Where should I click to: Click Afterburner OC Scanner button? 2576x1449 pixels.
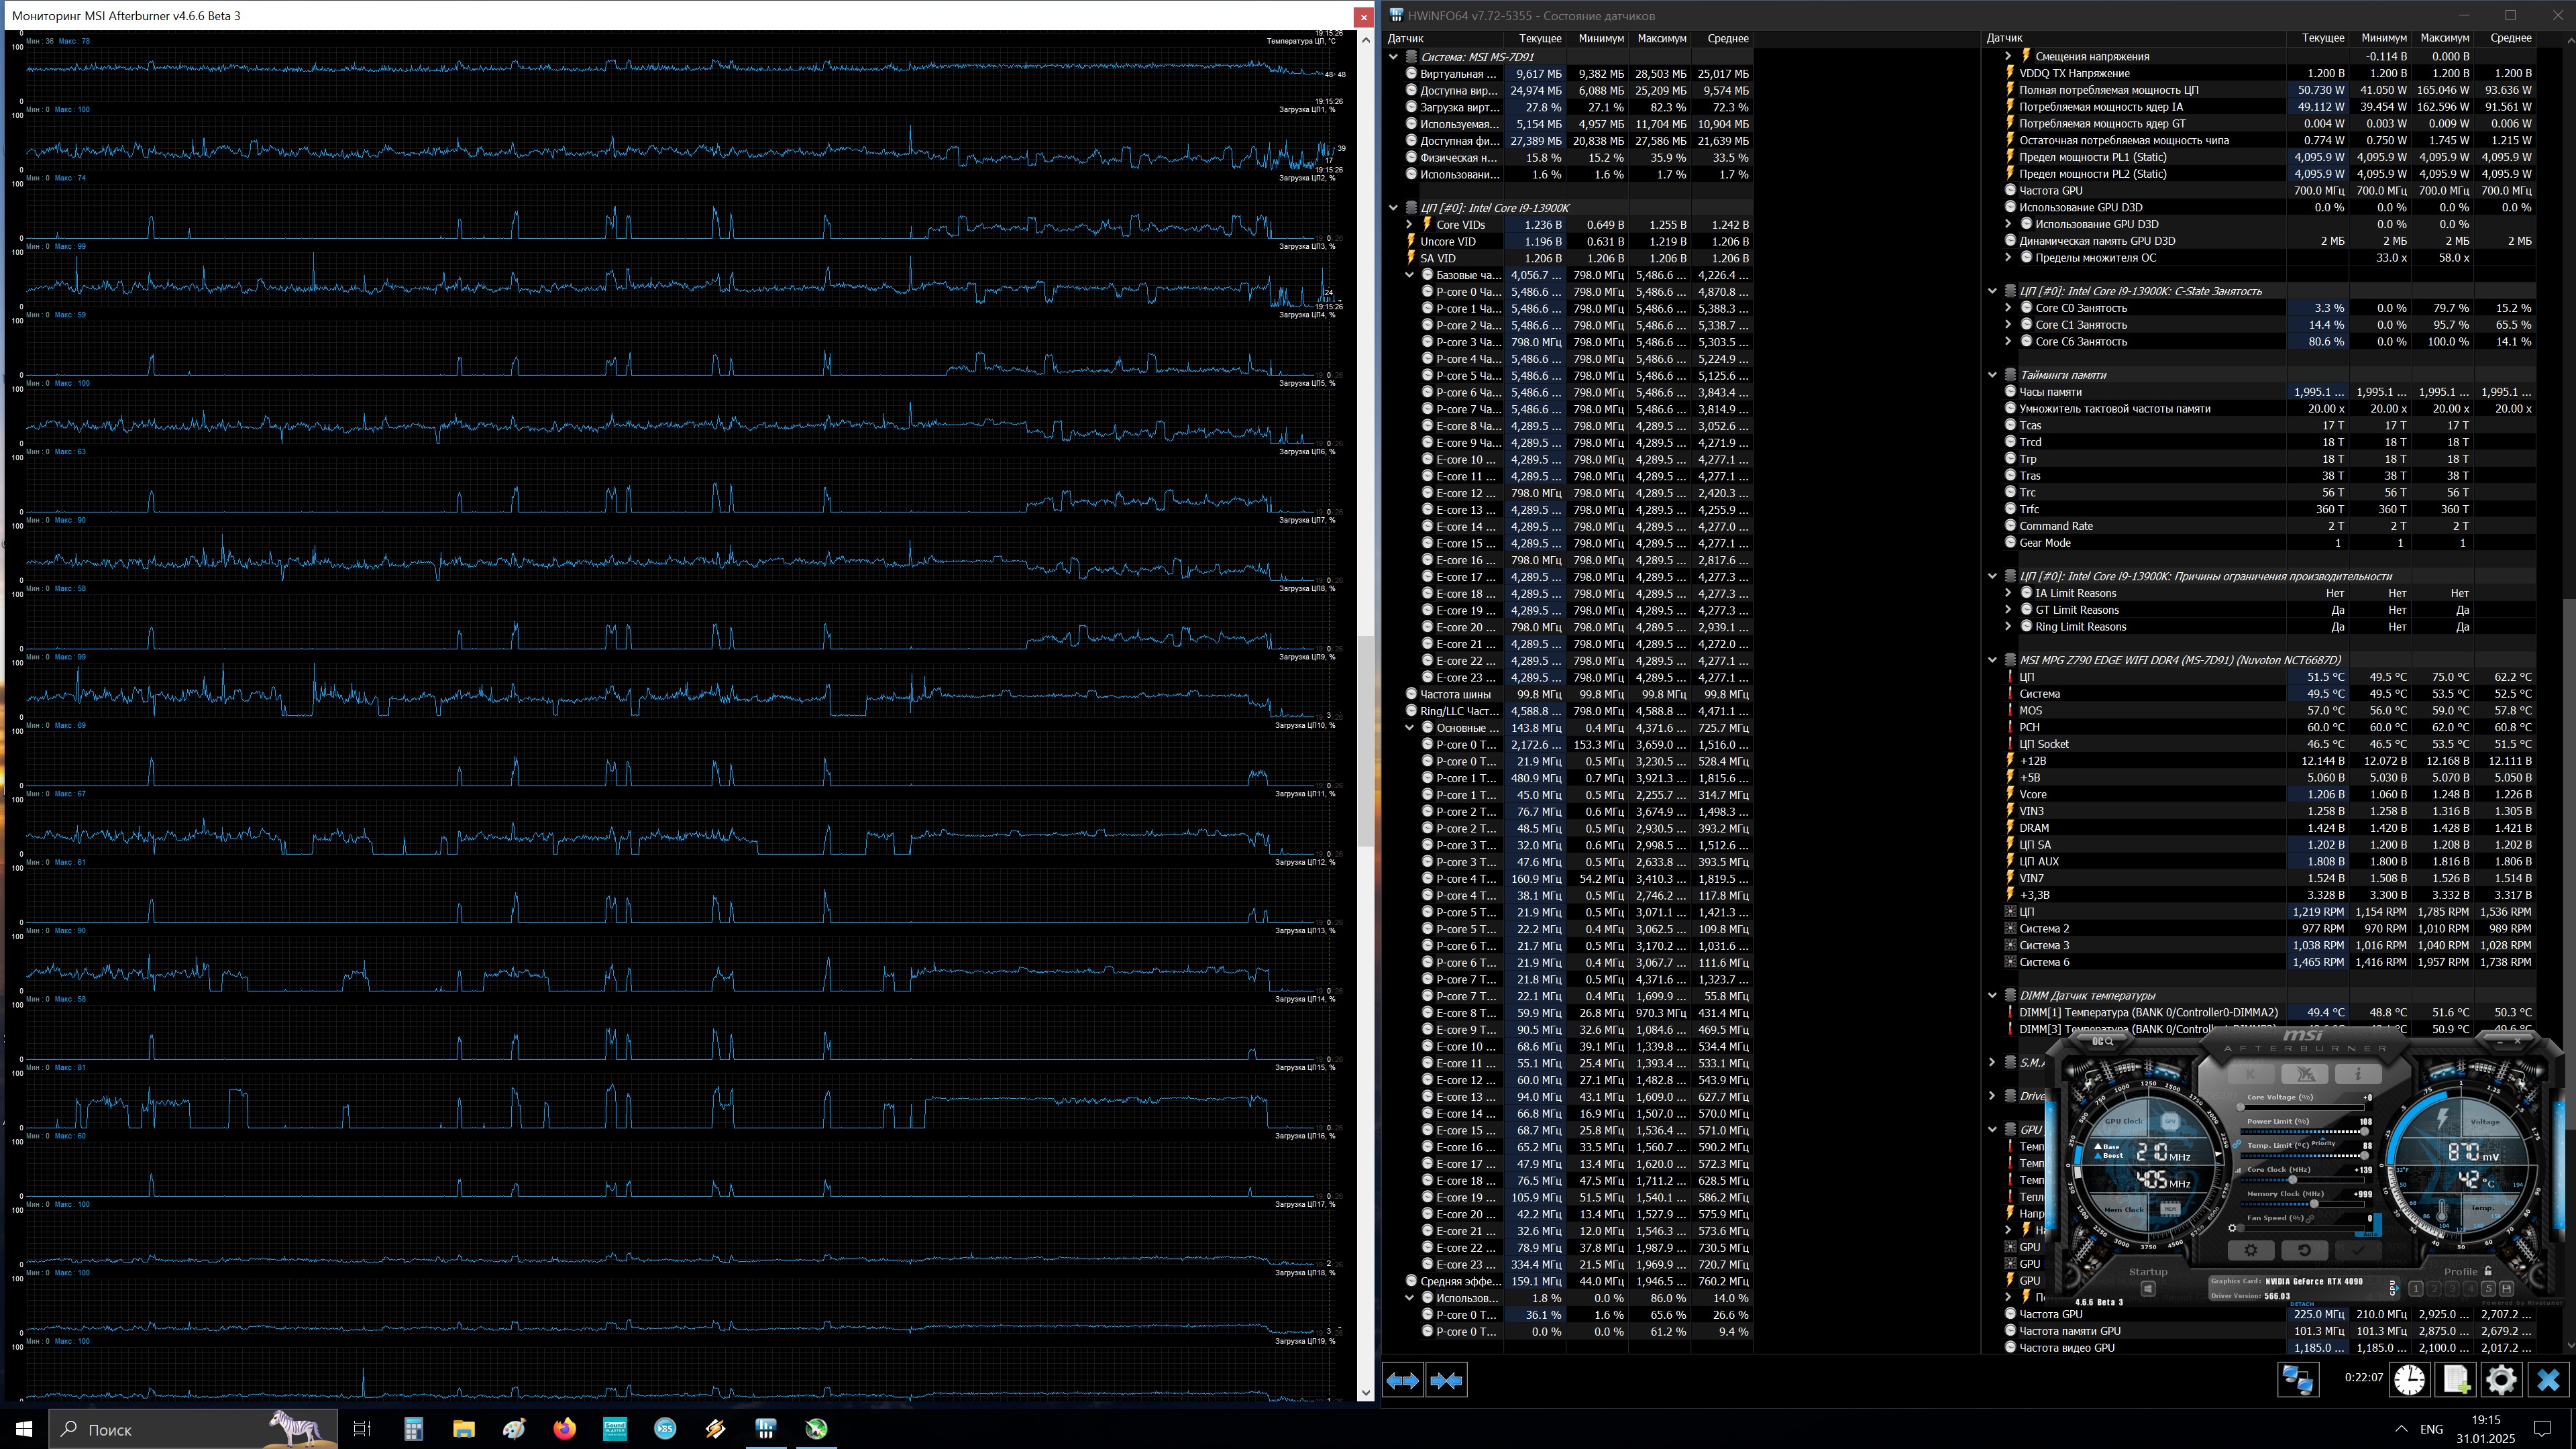pos(2102,1041)
